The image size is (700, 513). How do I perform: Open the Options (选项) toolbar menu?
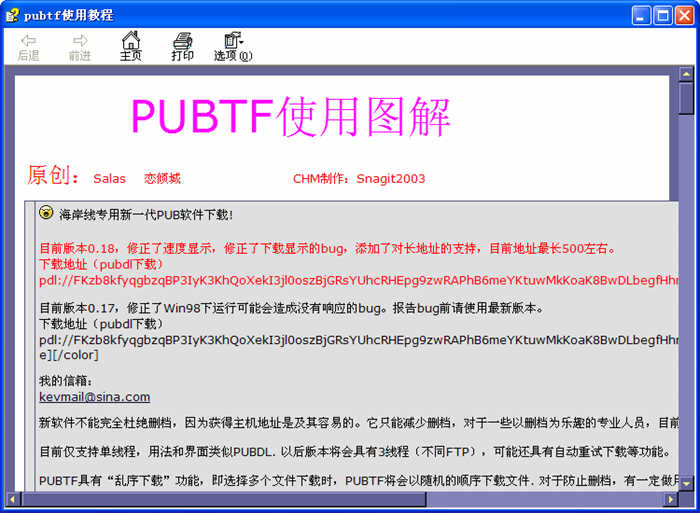pyautogui.click(x=233, y=46)
